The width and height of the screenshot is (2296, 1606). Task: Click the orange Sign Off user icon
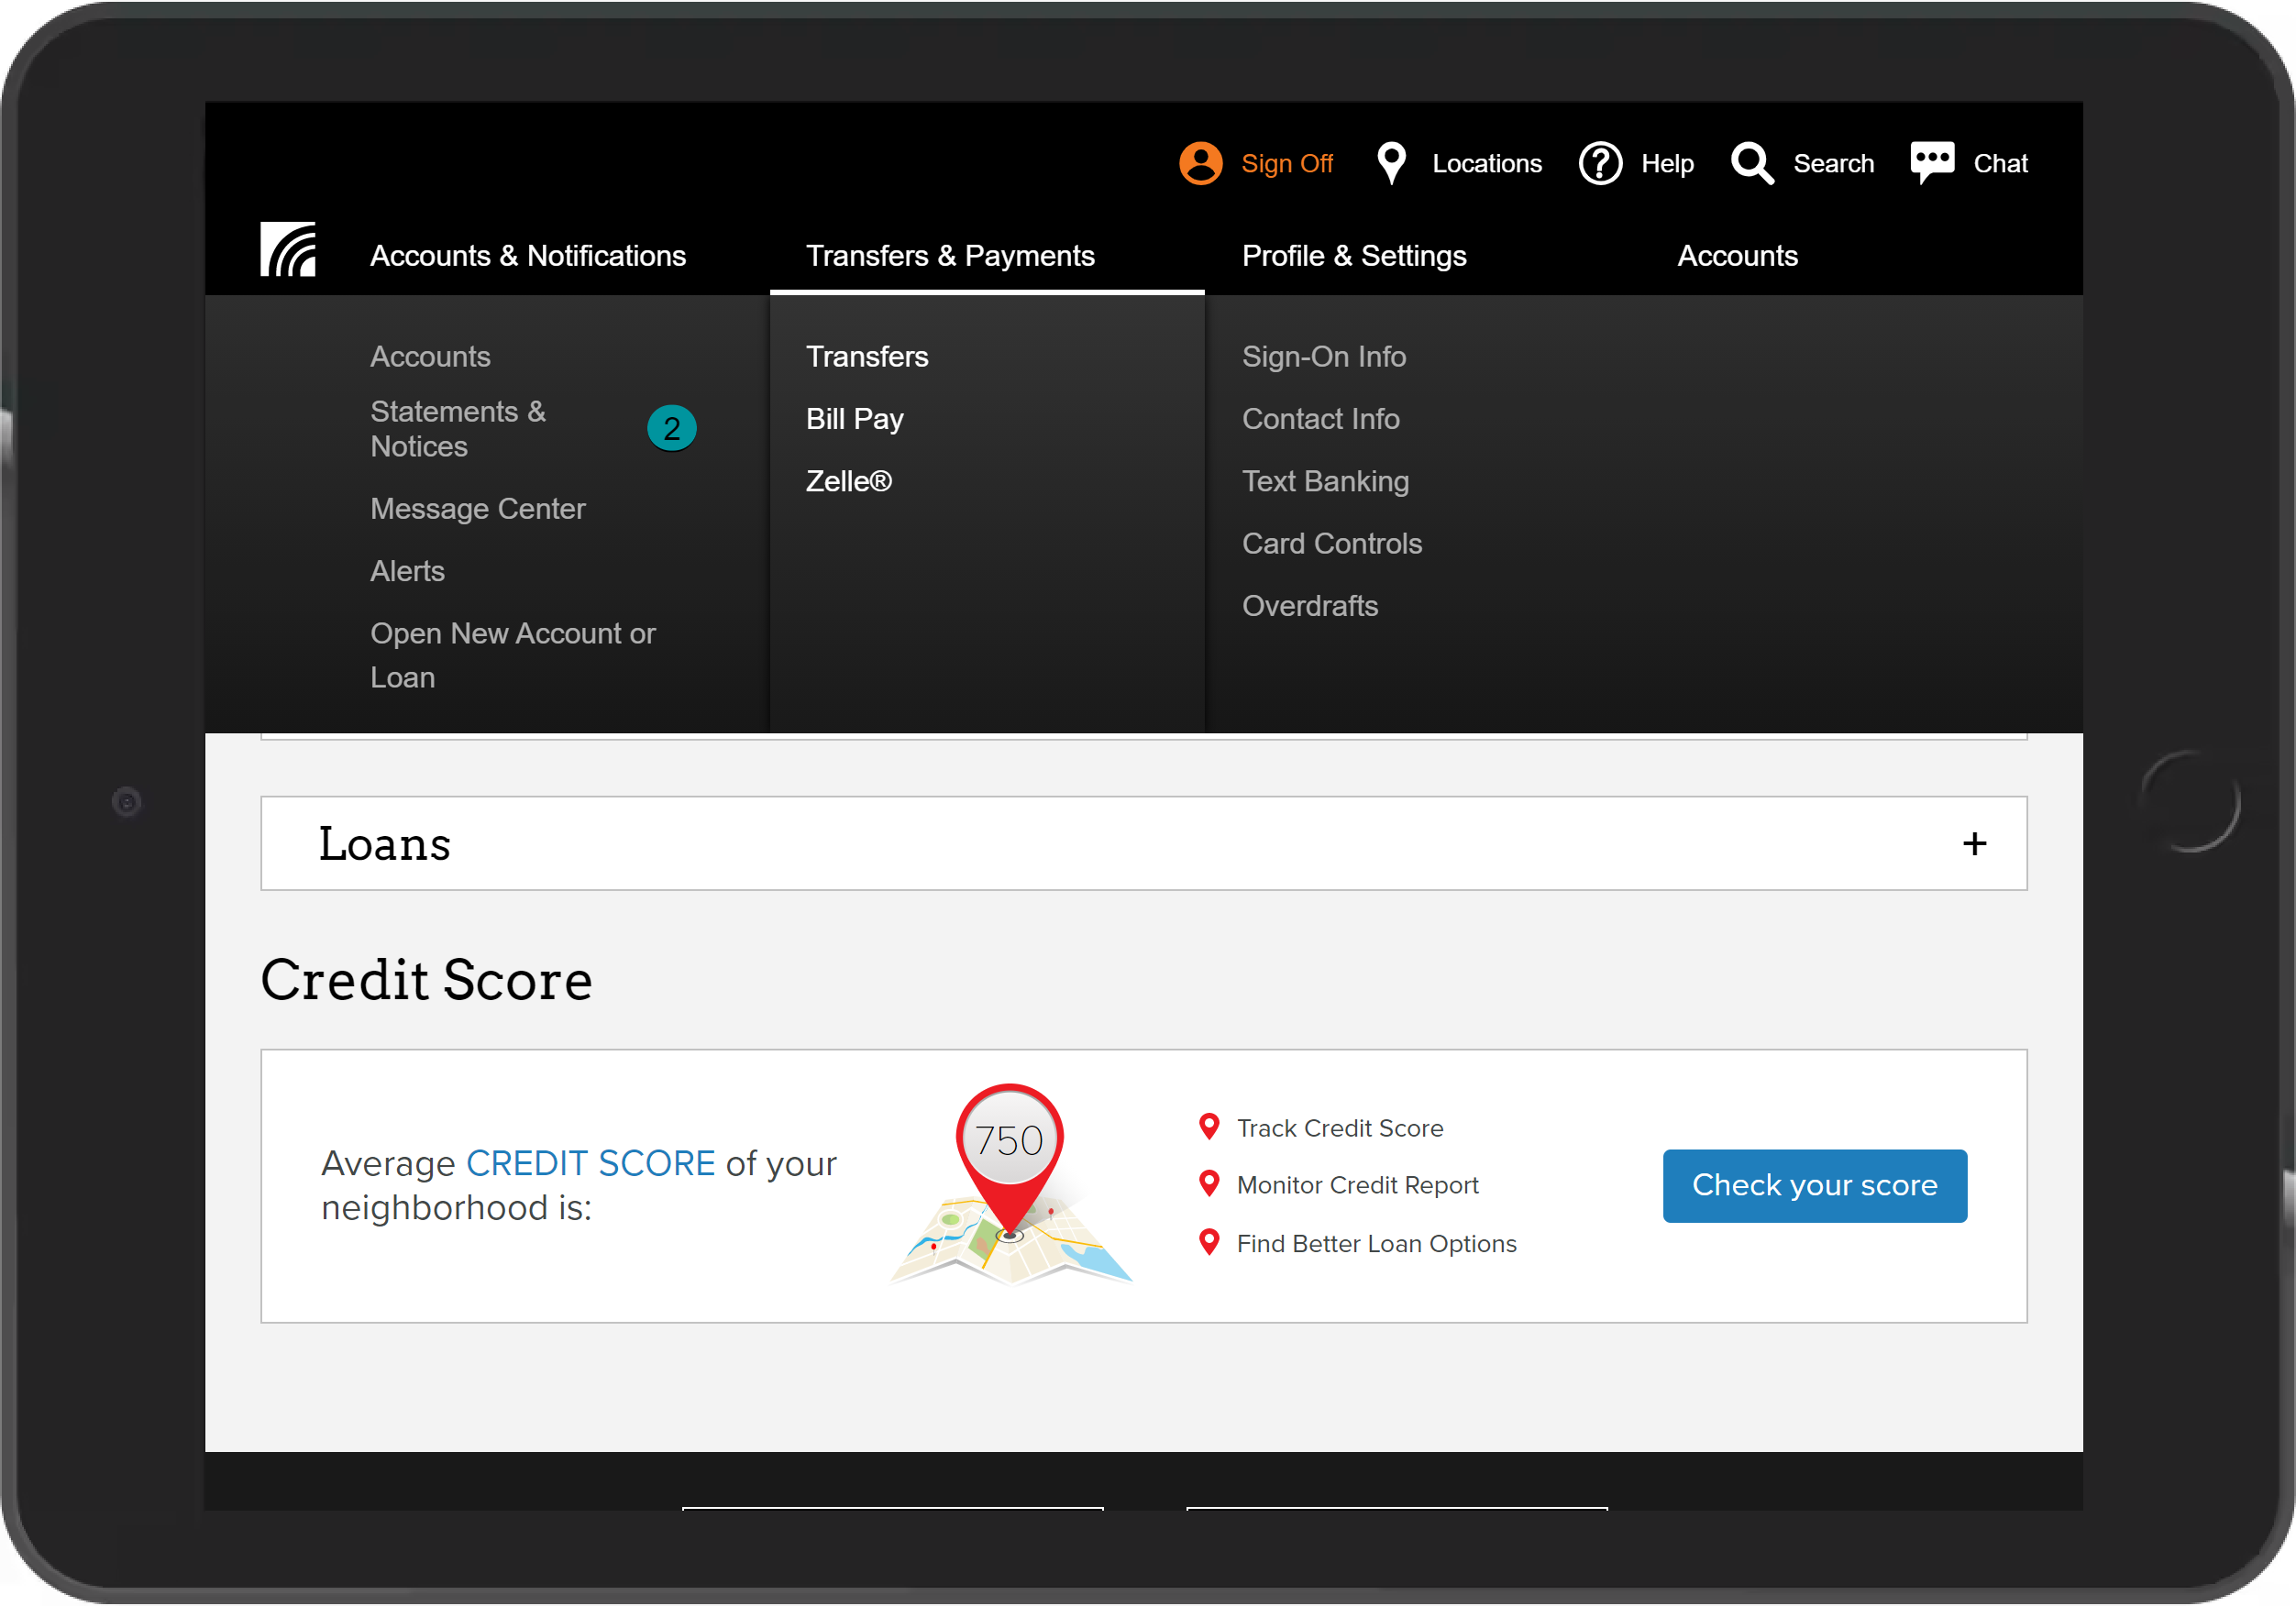[x=1200, y=163]
